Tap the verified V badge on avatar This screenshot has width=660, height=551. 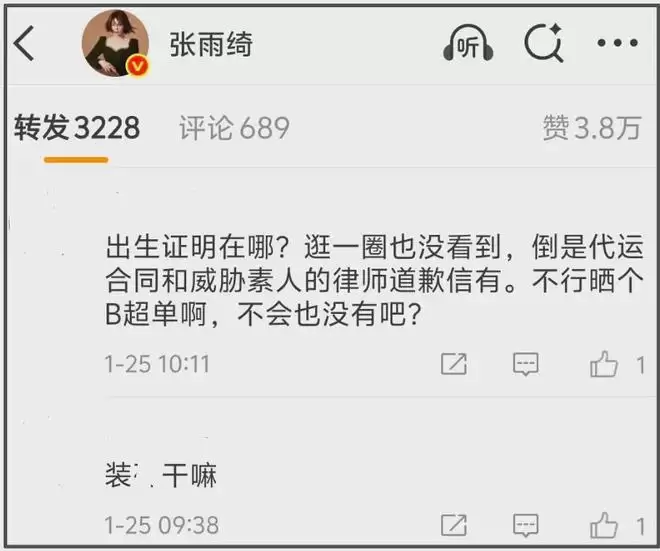click(138, 66)
